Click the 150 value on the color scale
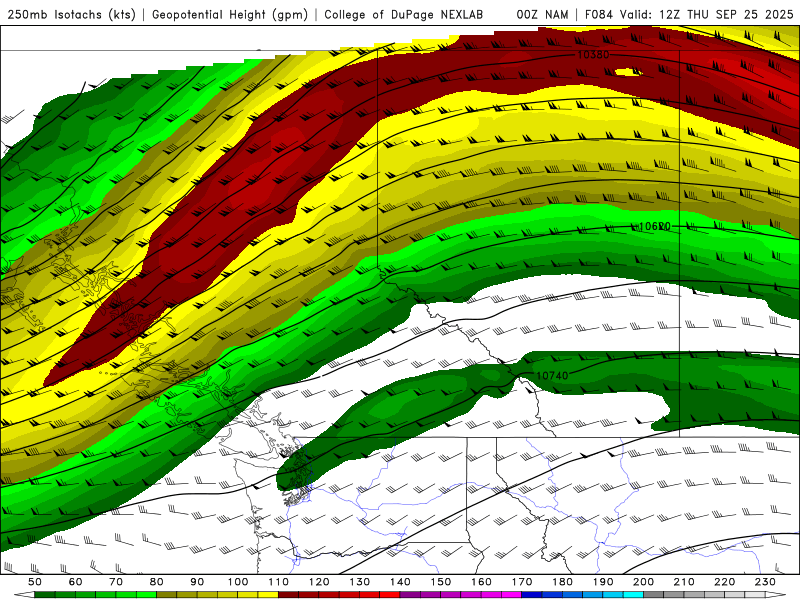The height and width of the screenshot is (600, 800). (x=441, y=582)
